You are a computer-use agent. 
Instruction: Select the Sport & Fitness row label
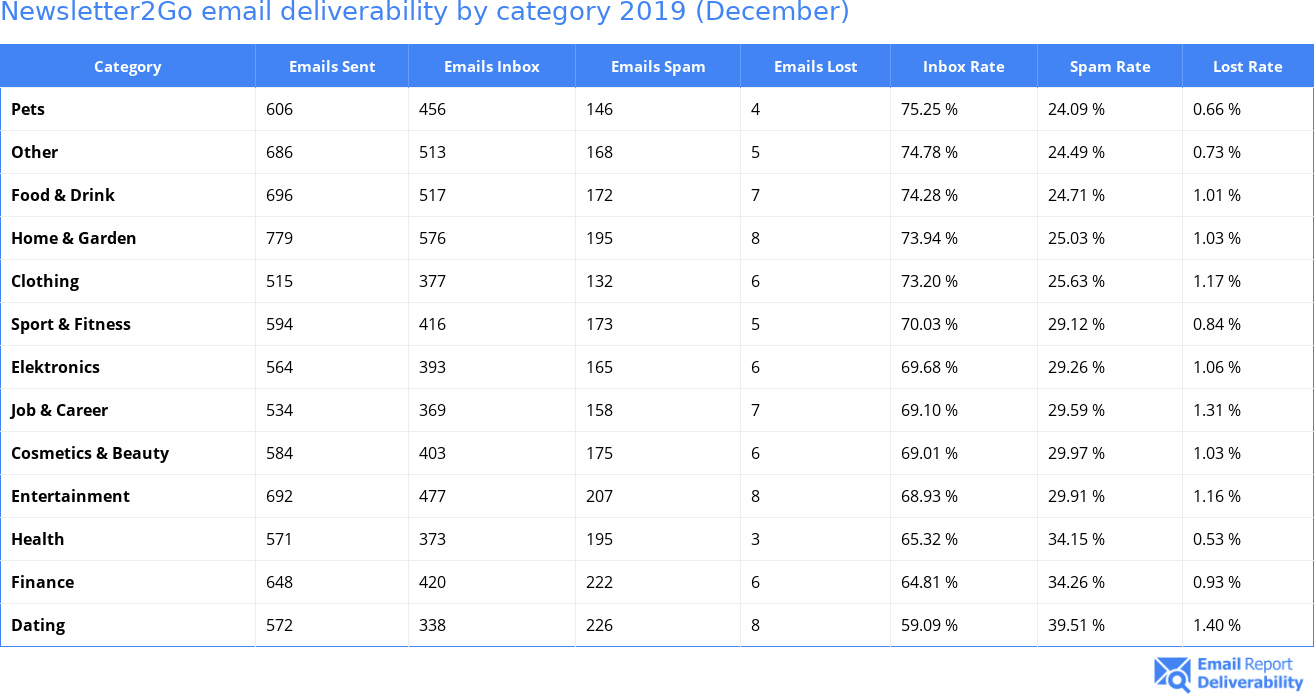[71, 324]
